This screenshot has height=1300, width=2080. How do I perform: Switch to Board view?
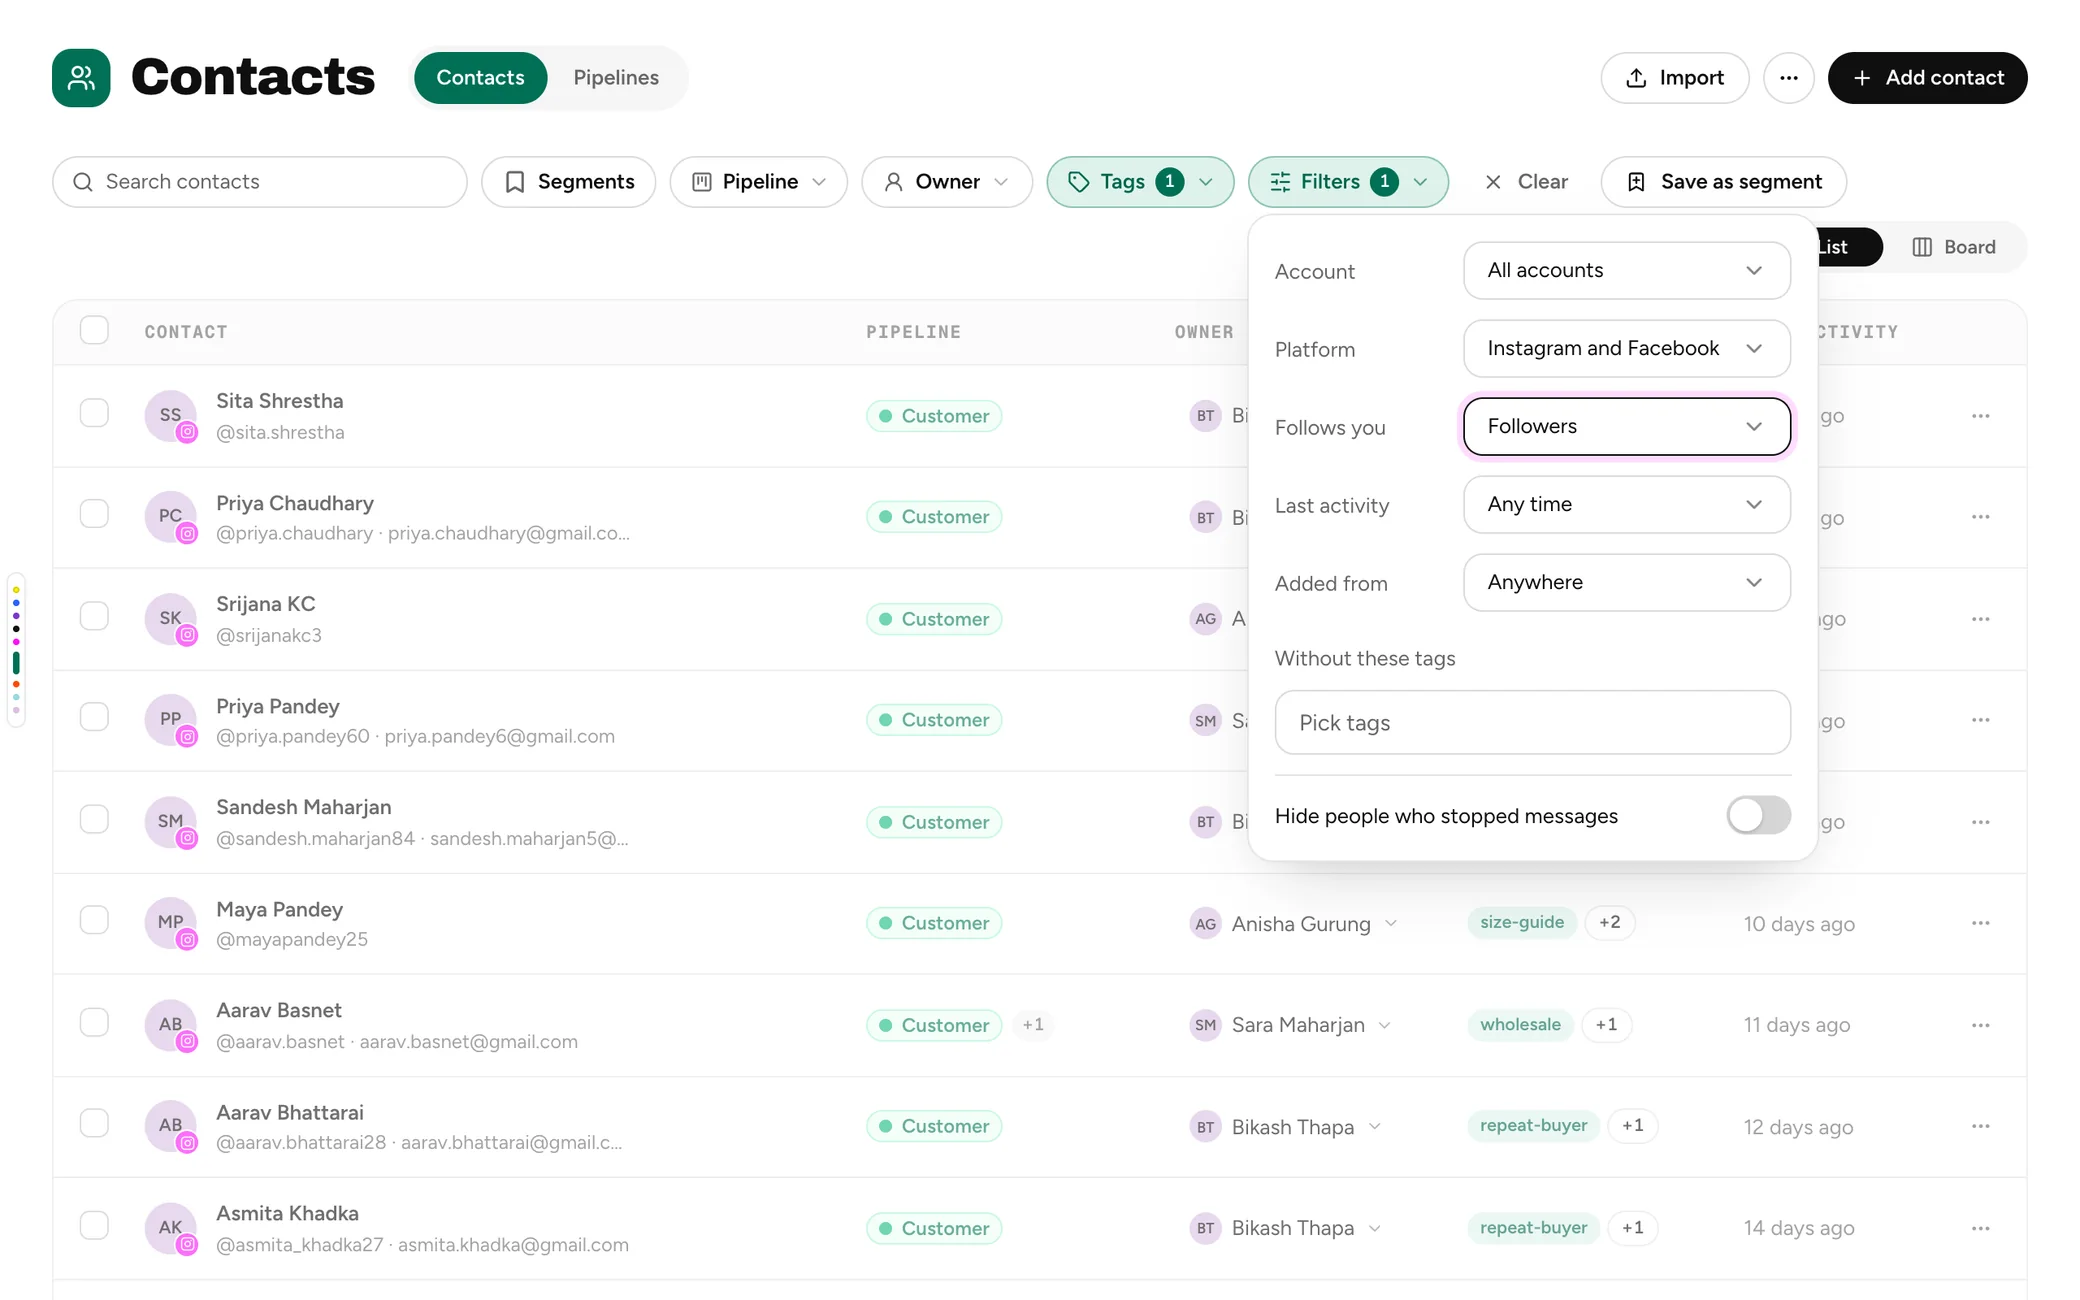1954,247
